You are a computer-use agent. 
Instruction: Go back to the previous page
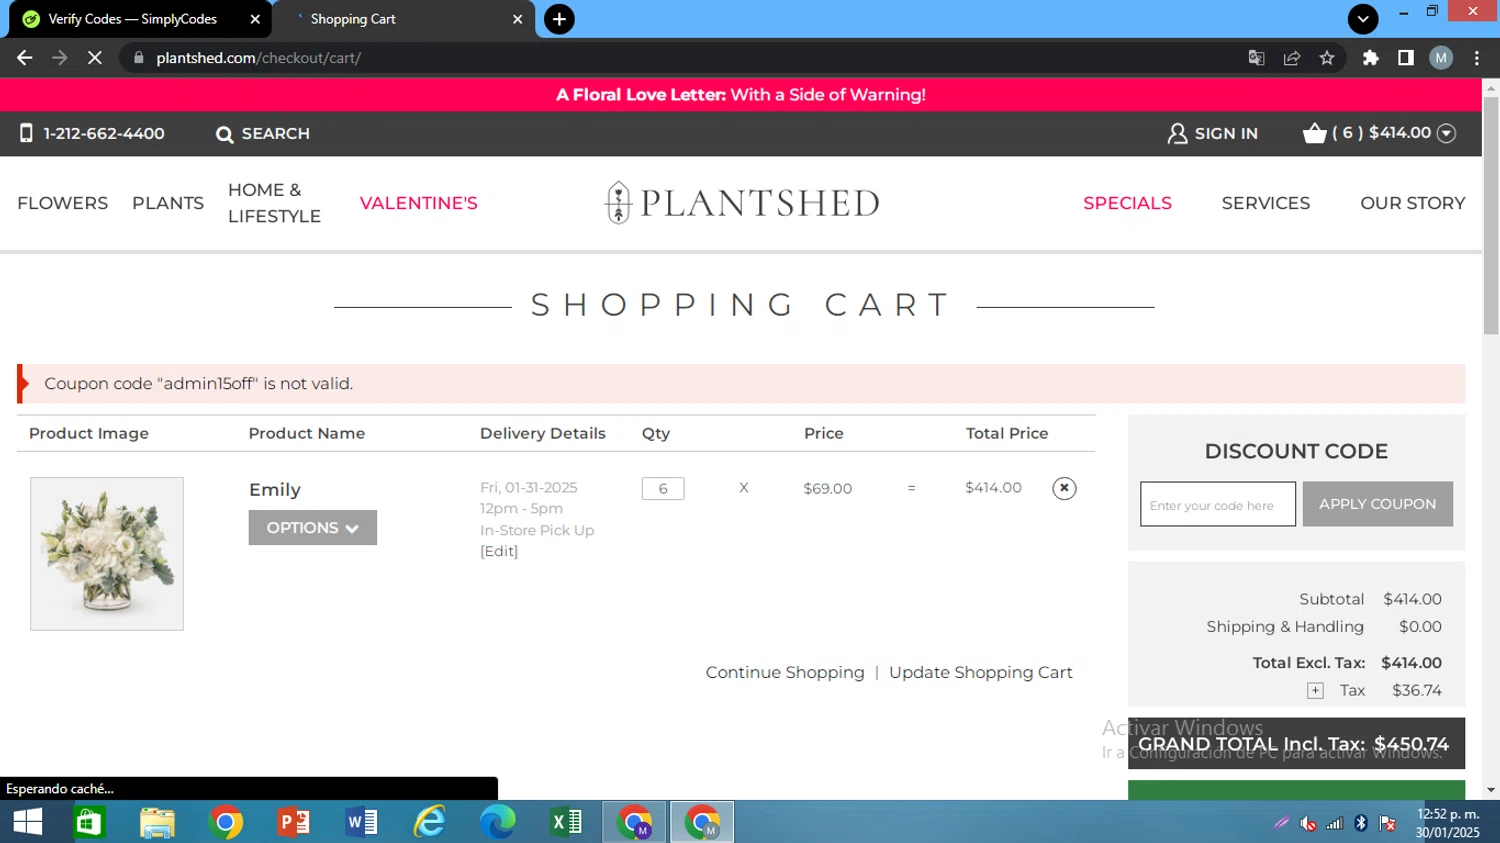click(25, 58)
